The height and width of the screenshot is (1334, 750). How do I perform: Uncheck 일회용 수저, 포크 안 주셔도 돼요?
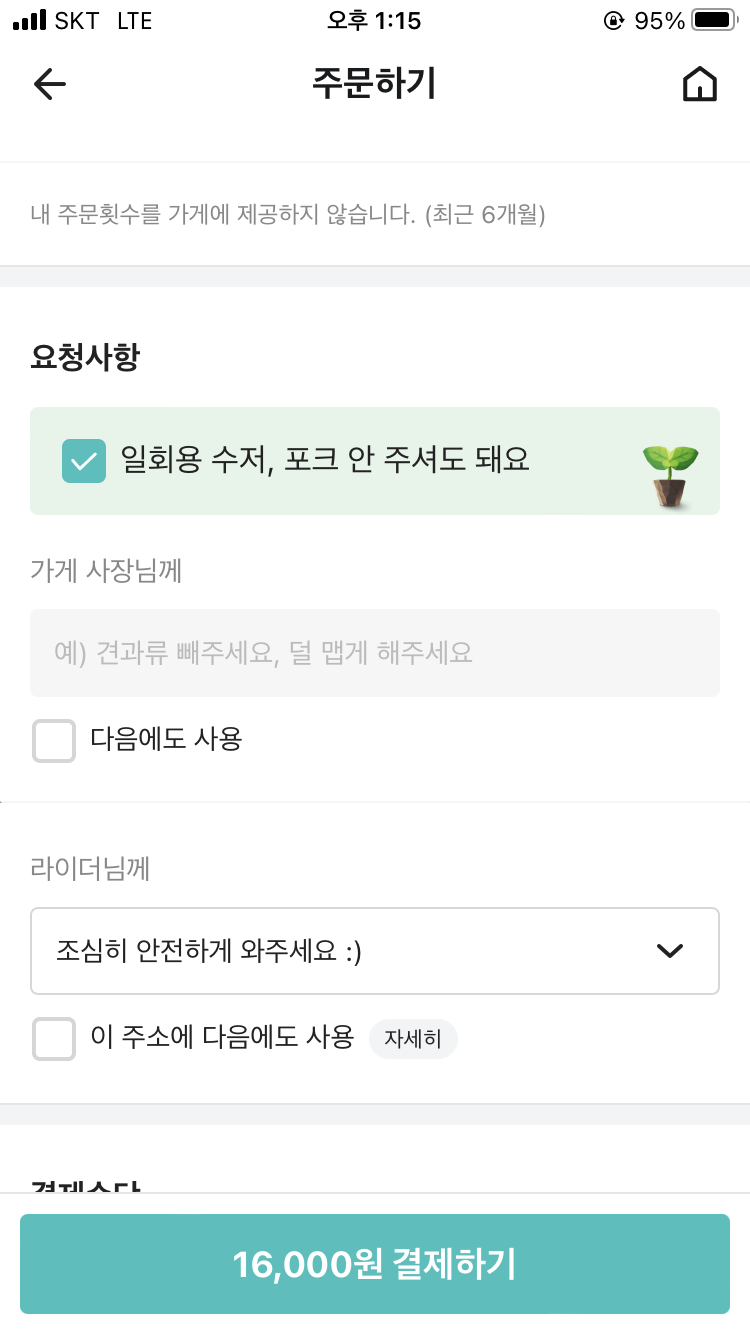click(84, 461)
